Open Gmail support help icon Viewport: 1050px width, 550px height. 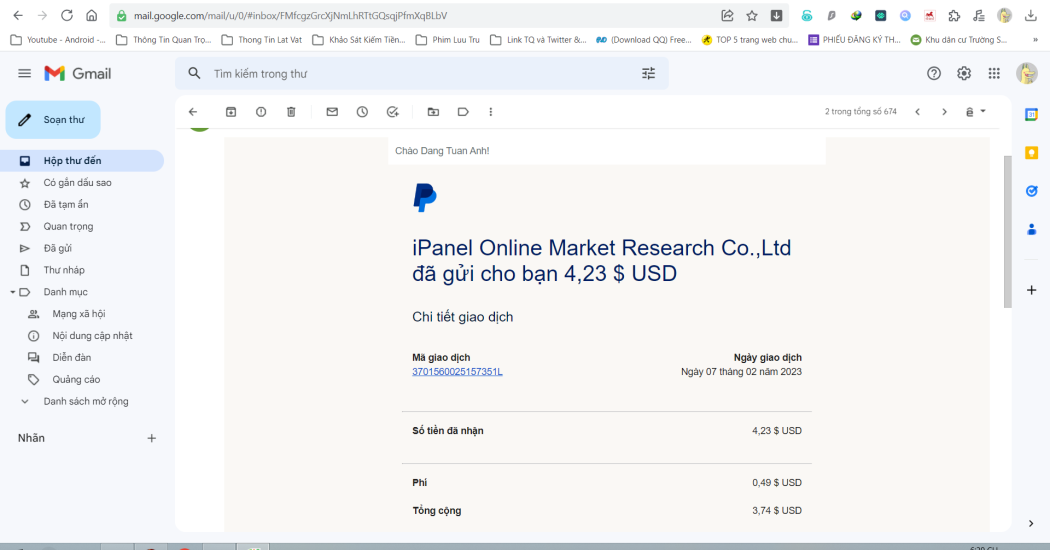pos(933,74)
